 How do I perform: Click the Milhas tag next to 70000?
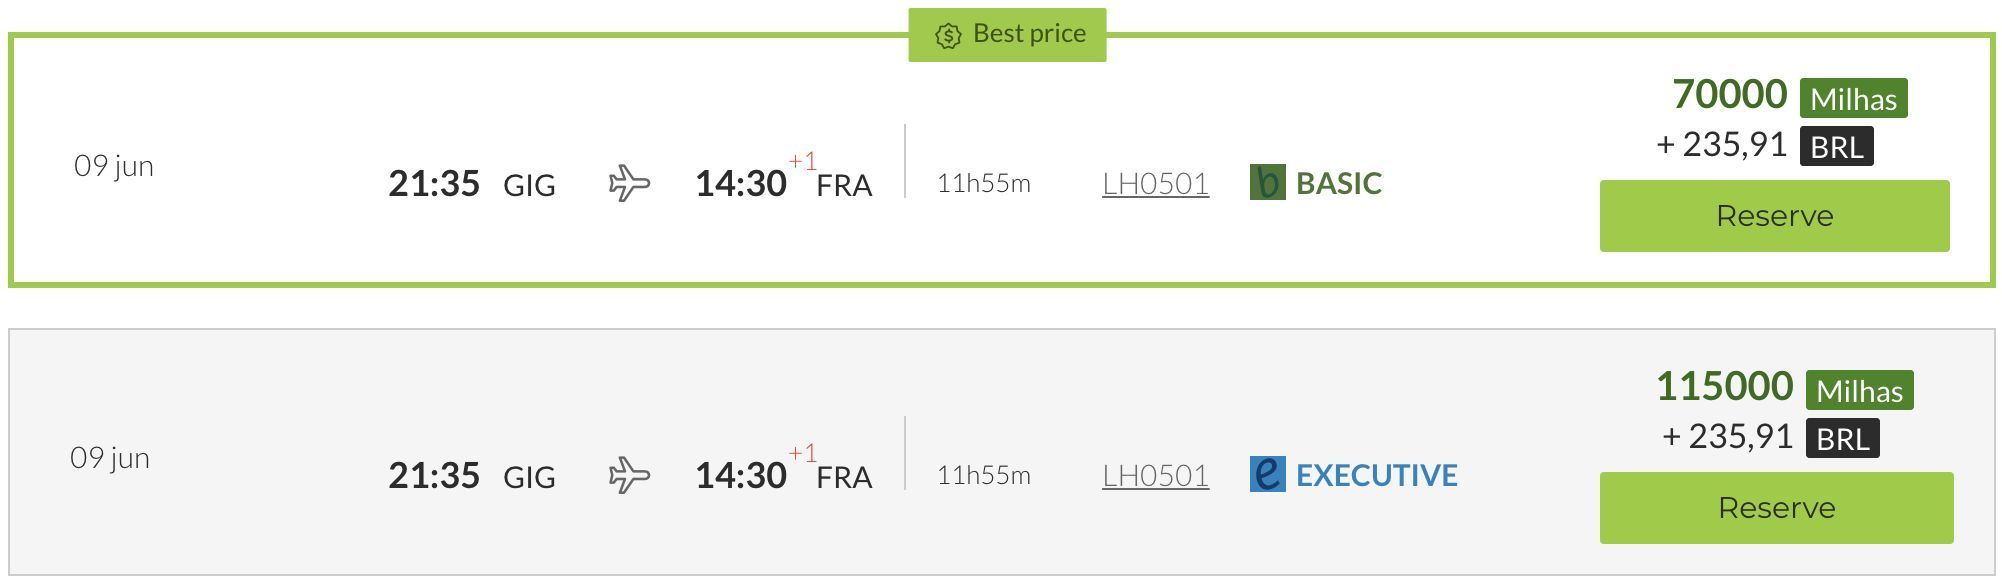click(x=1853, y=98)
